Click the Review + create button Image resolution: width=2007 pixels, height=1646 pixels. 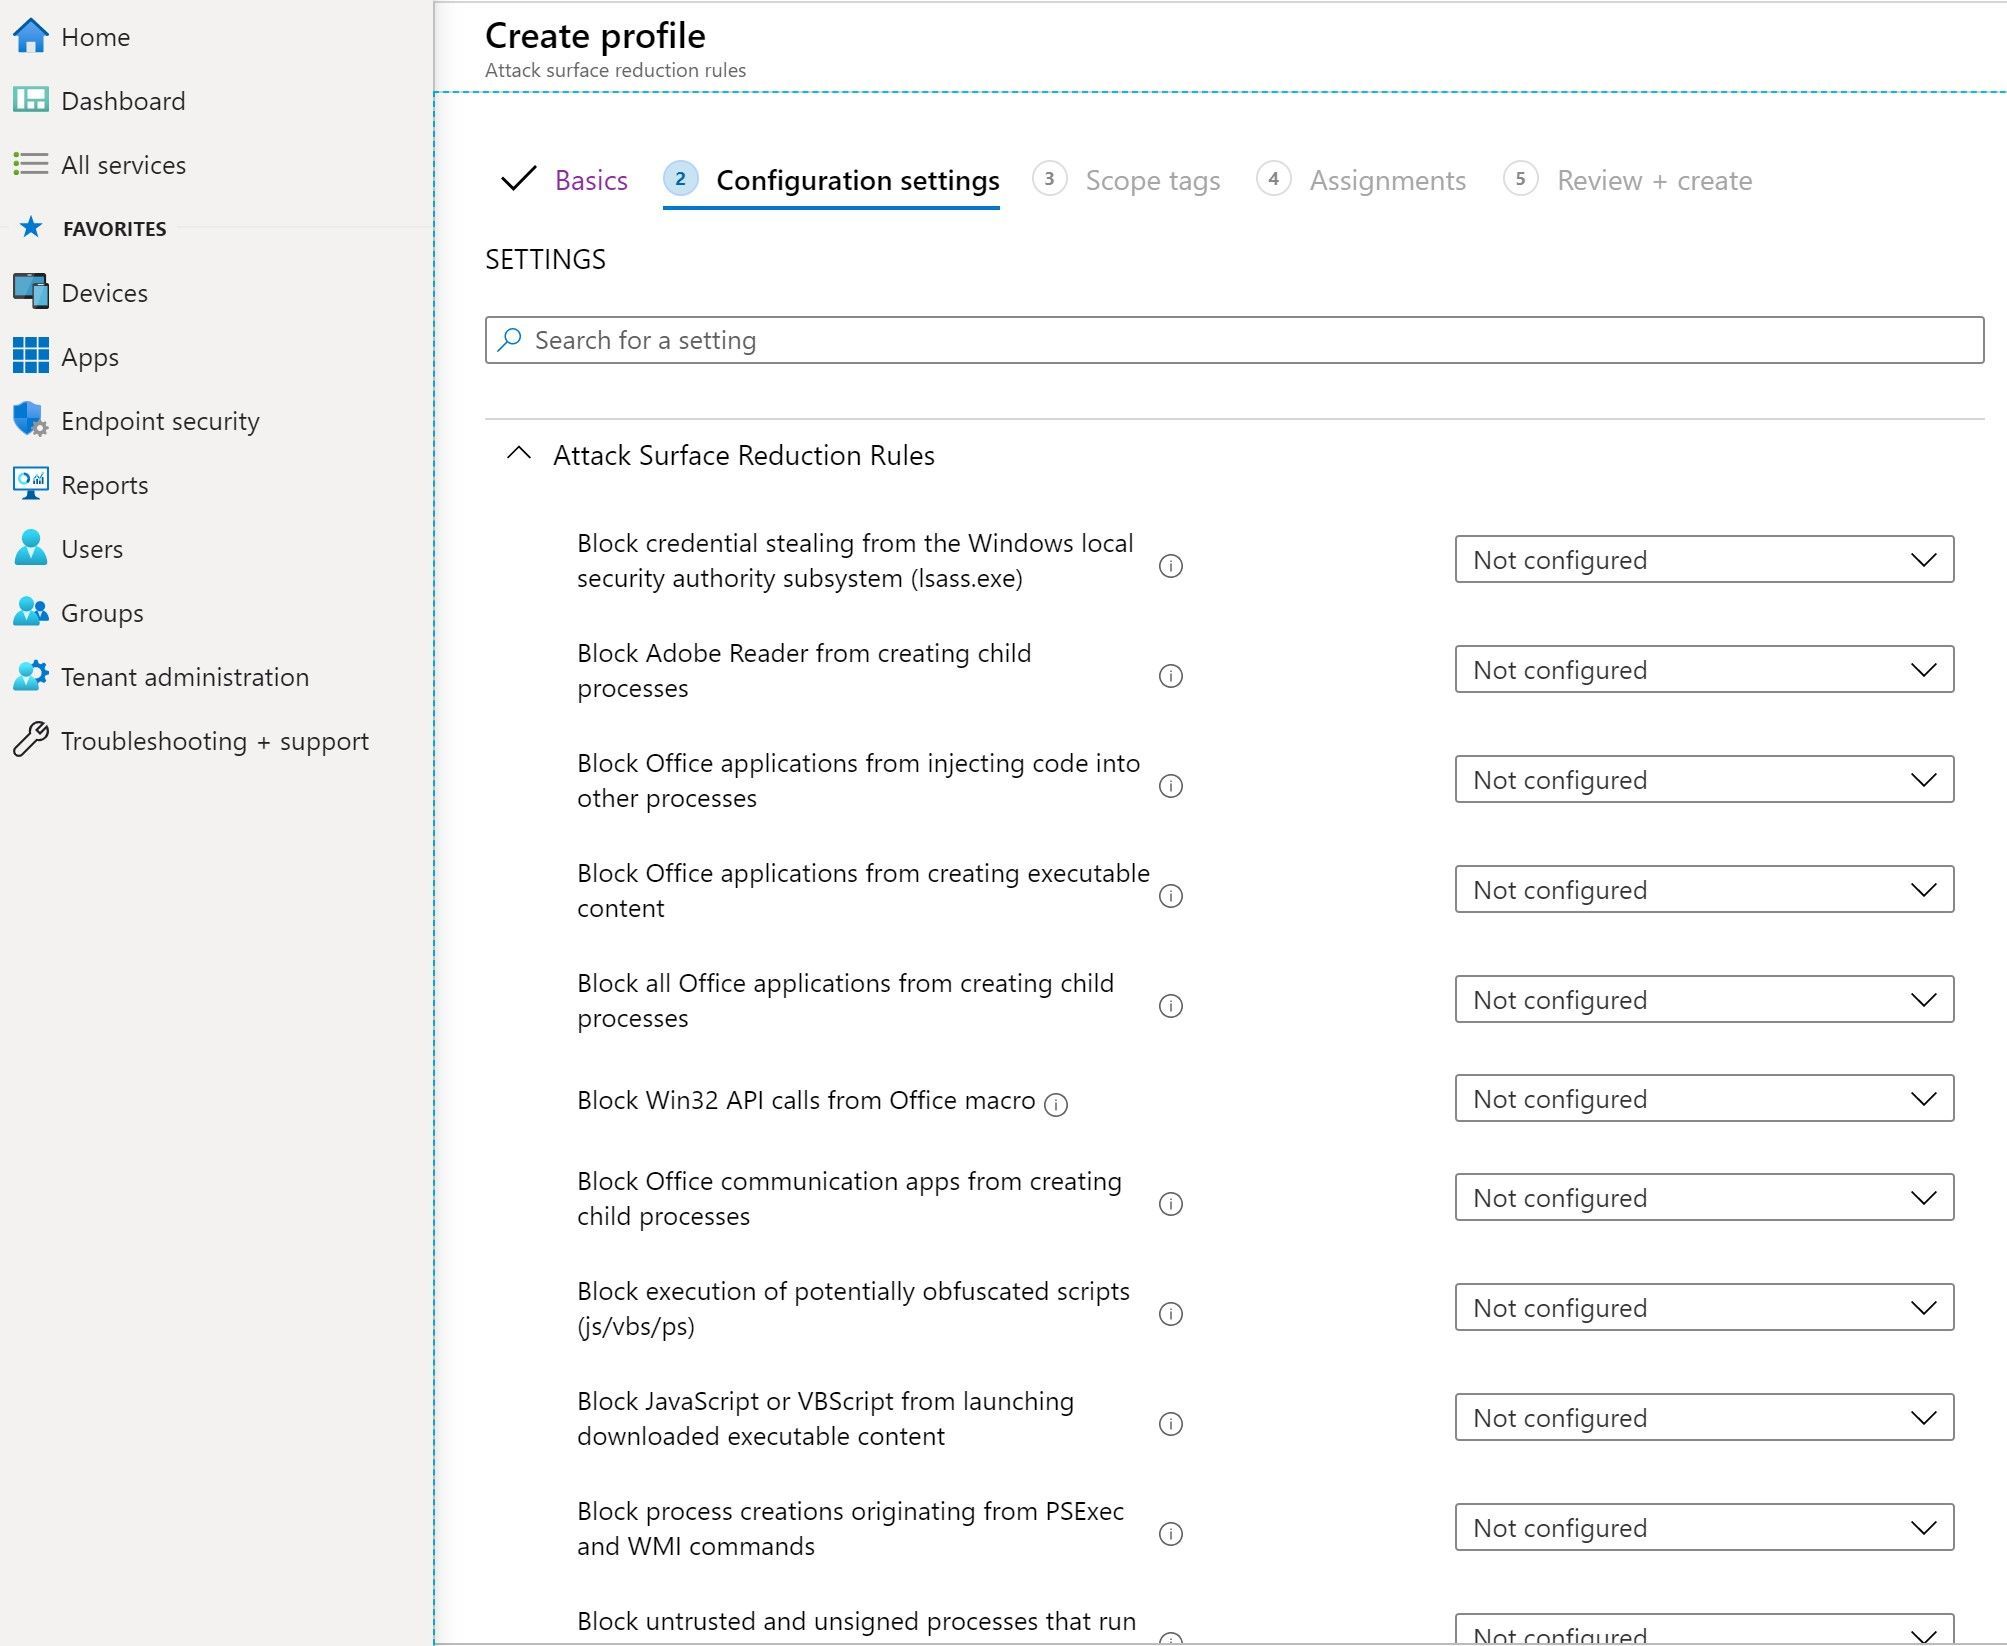[x=1650, y=178]
